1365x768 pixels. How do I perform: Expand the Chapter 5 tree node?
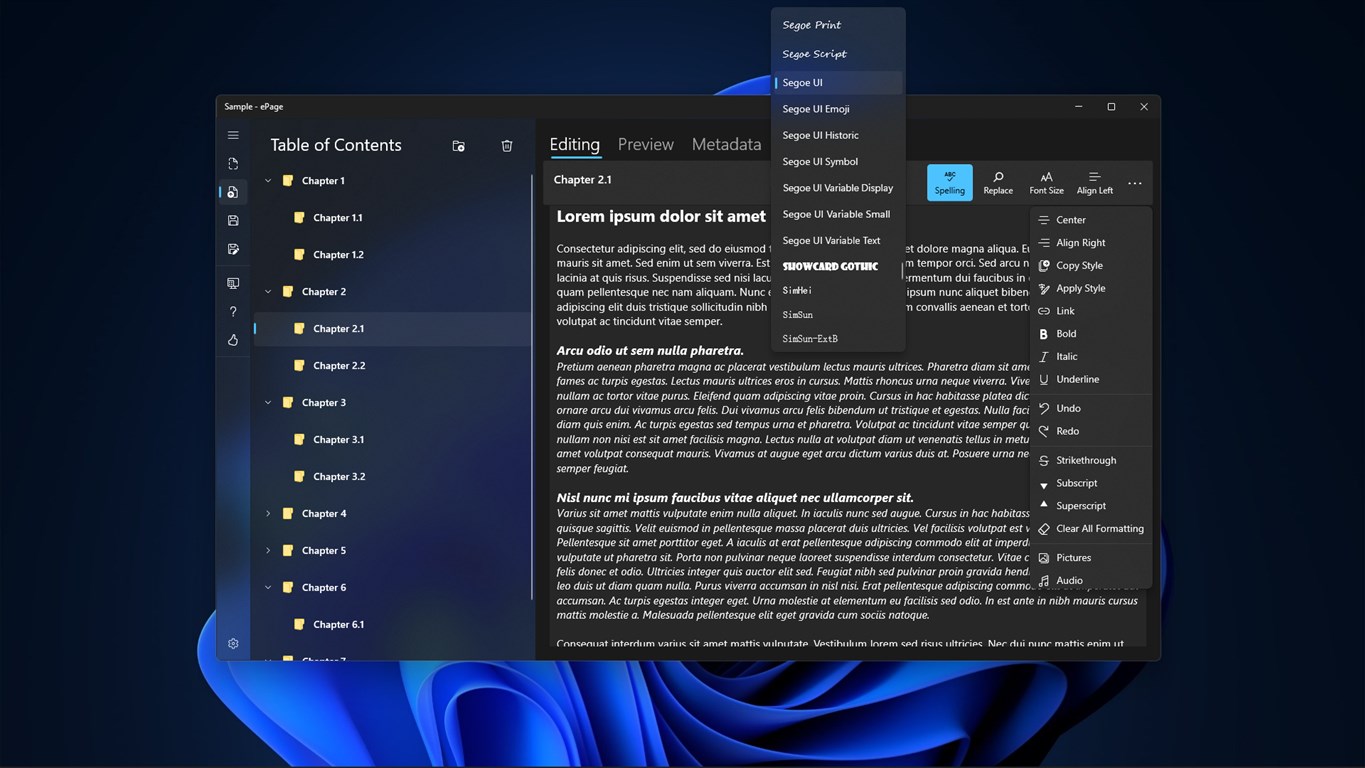(268, 551)
